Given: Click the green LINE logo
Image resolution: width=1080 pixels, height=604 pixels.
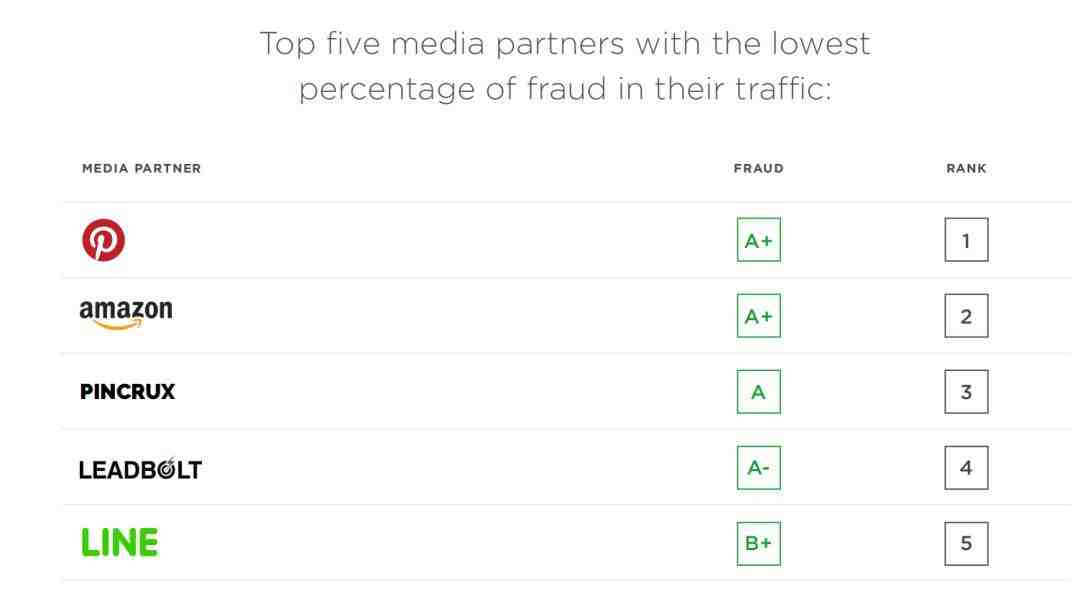Looking at the screenshot, I should coord(120,542).
